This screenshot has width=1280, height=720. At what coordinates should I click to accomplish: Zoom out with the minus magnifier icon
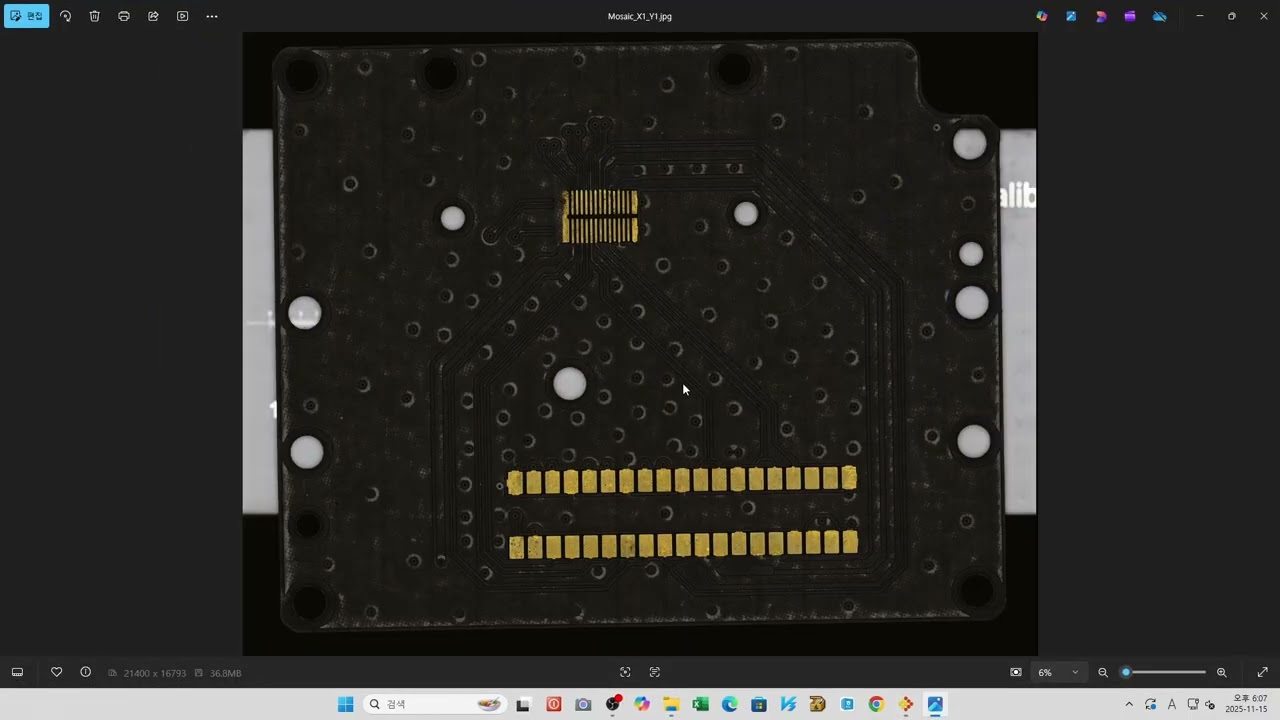(1103, 672)
